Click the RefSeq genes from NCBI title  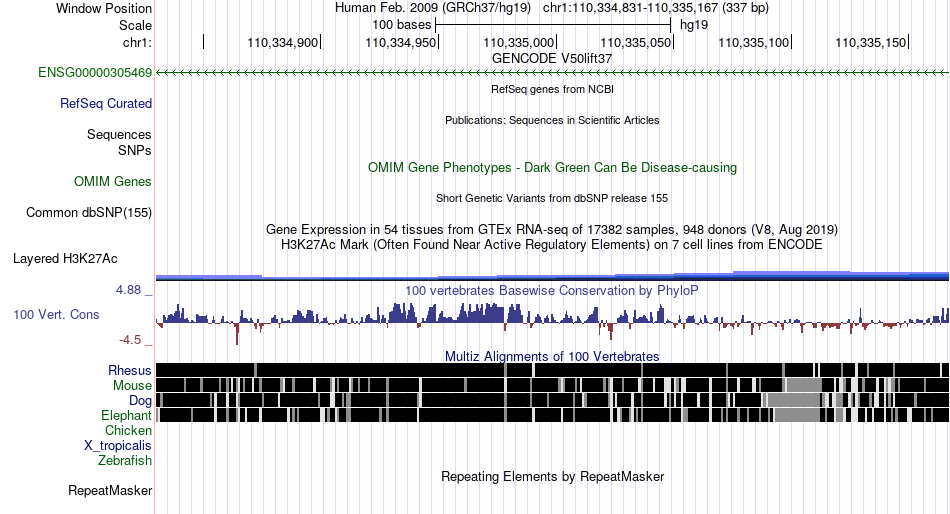[552, 89]
